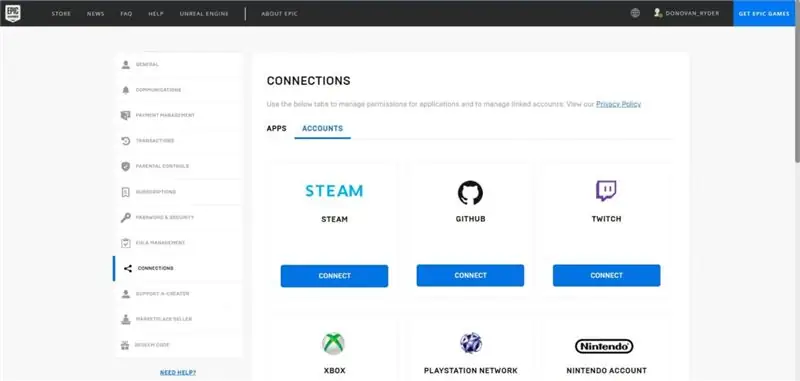Click the GitHub octocat logo
The image size is (800, 381).
pyautogui.click(x=470, y=193)
